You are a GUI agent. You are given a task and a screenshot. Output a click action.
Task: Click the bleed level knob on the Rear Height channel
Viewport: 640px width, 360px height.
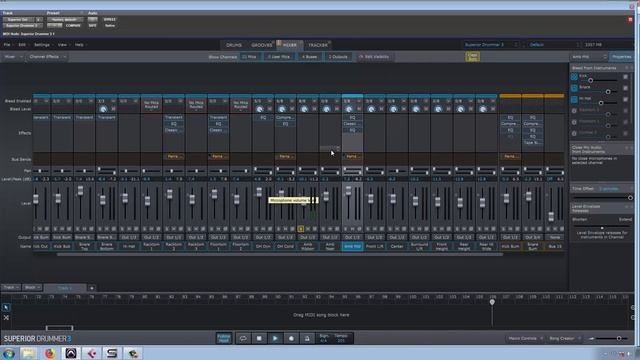click(460, 109)
